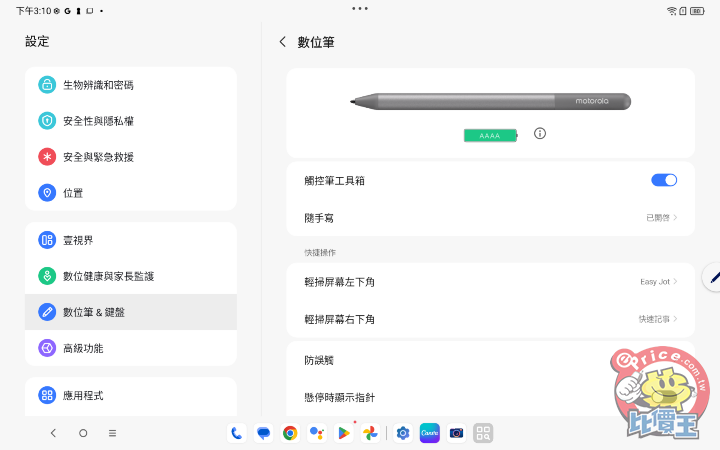Tap the 壹視界 icon
Image resolution: width=720 pixels, height=450 pixels.
(47, 240)
